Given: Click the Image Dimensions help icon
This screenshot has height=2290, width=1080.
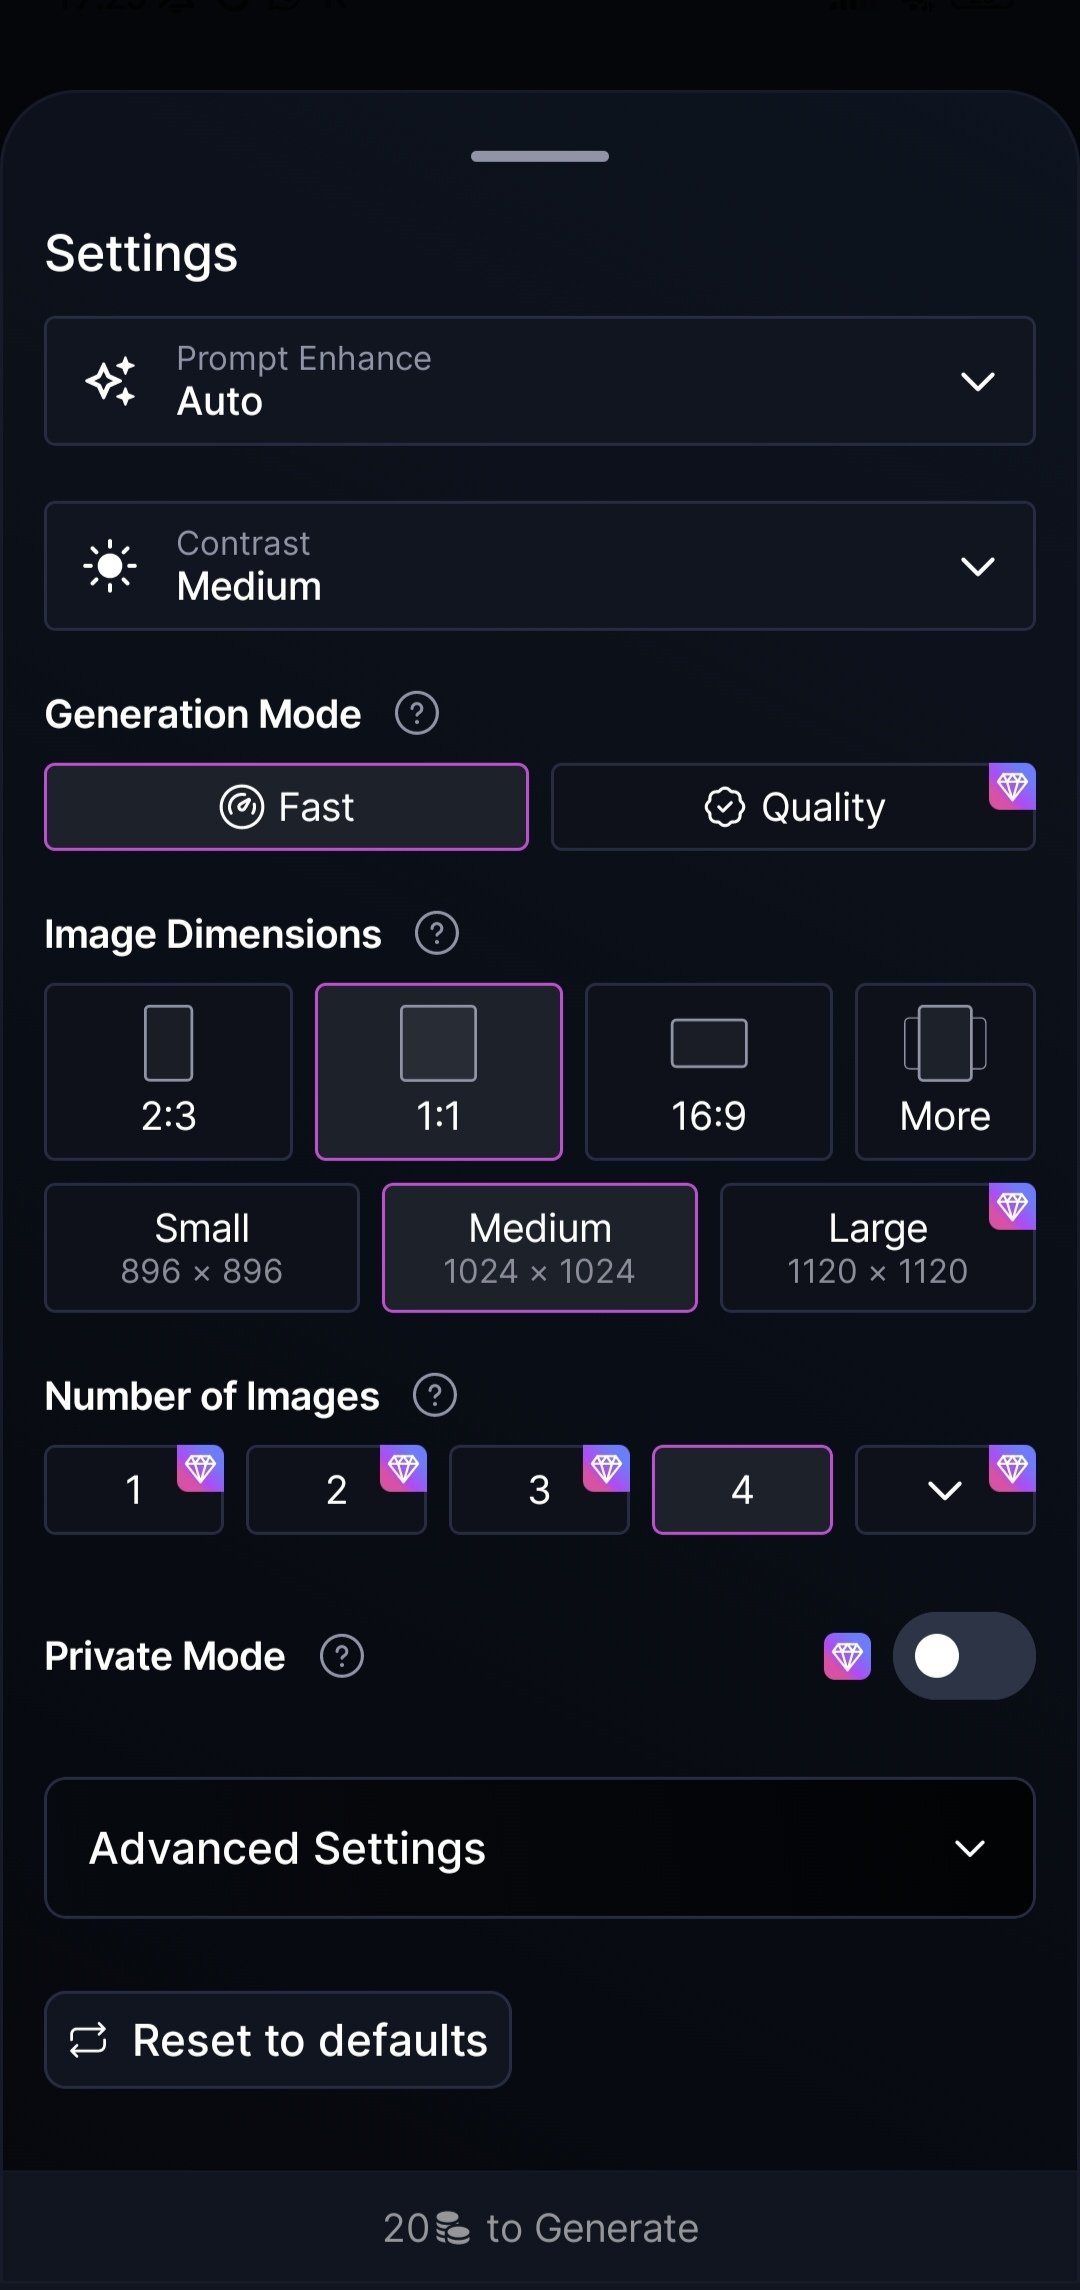Looking at the screenshot, I should [x=437, y=934].
